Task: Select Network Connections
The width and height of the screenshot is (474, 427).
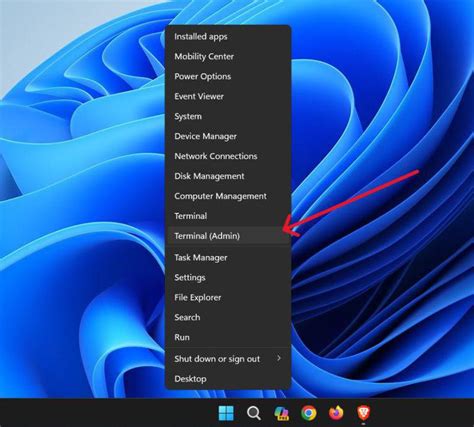Action: (x=228, y=156)
